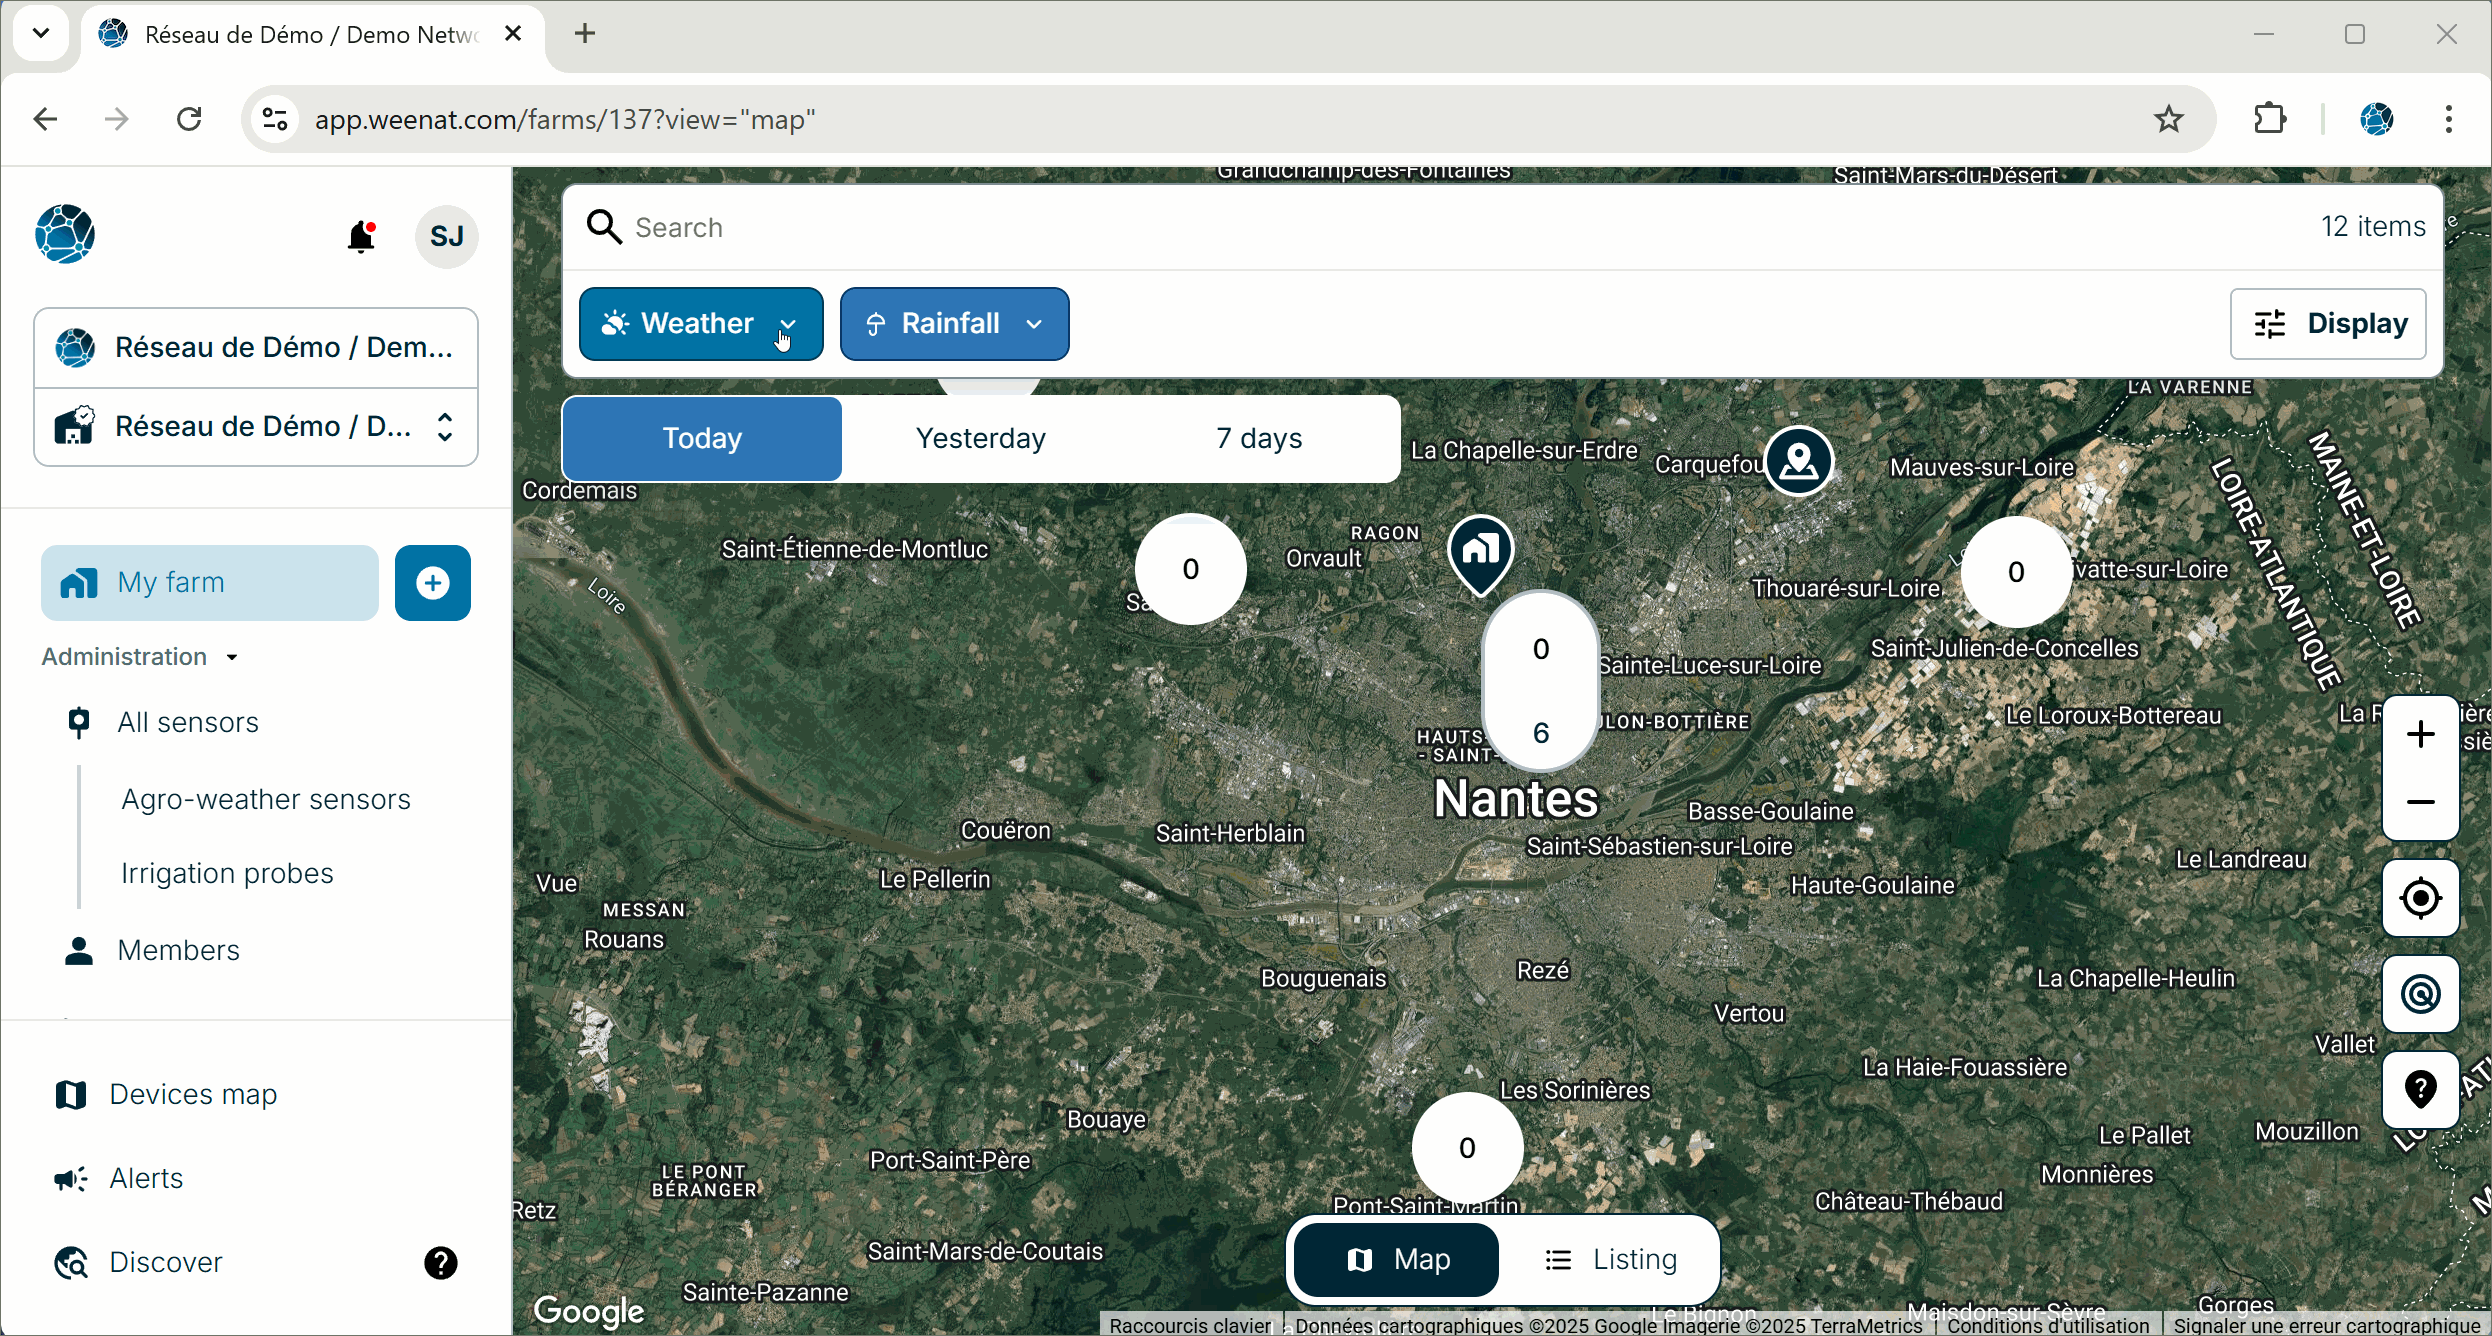Click the search magnifier icon

click(604, 227)
